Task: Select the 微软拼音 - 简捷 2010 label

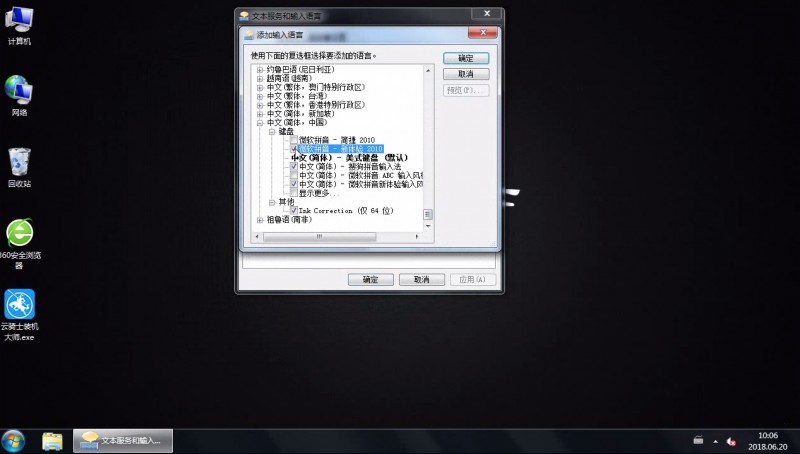Action: [337, 140]
